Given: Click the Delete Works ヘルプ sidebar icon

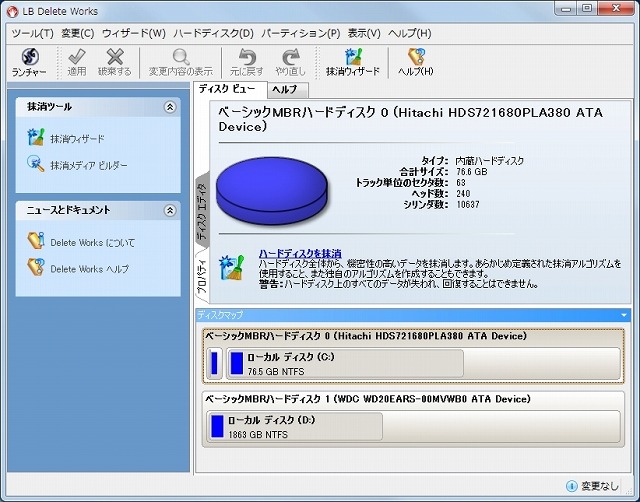Looking at the screenshot, I should point(36,267).
